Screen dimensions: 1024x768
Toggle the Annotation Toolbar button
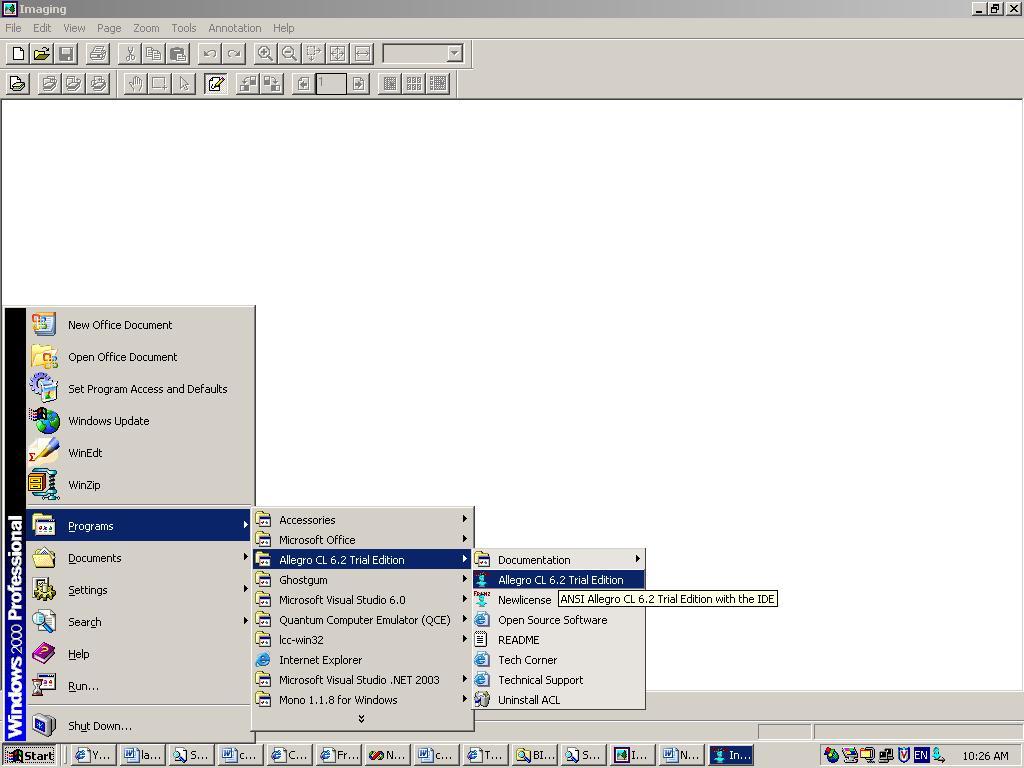click(216, 84)
